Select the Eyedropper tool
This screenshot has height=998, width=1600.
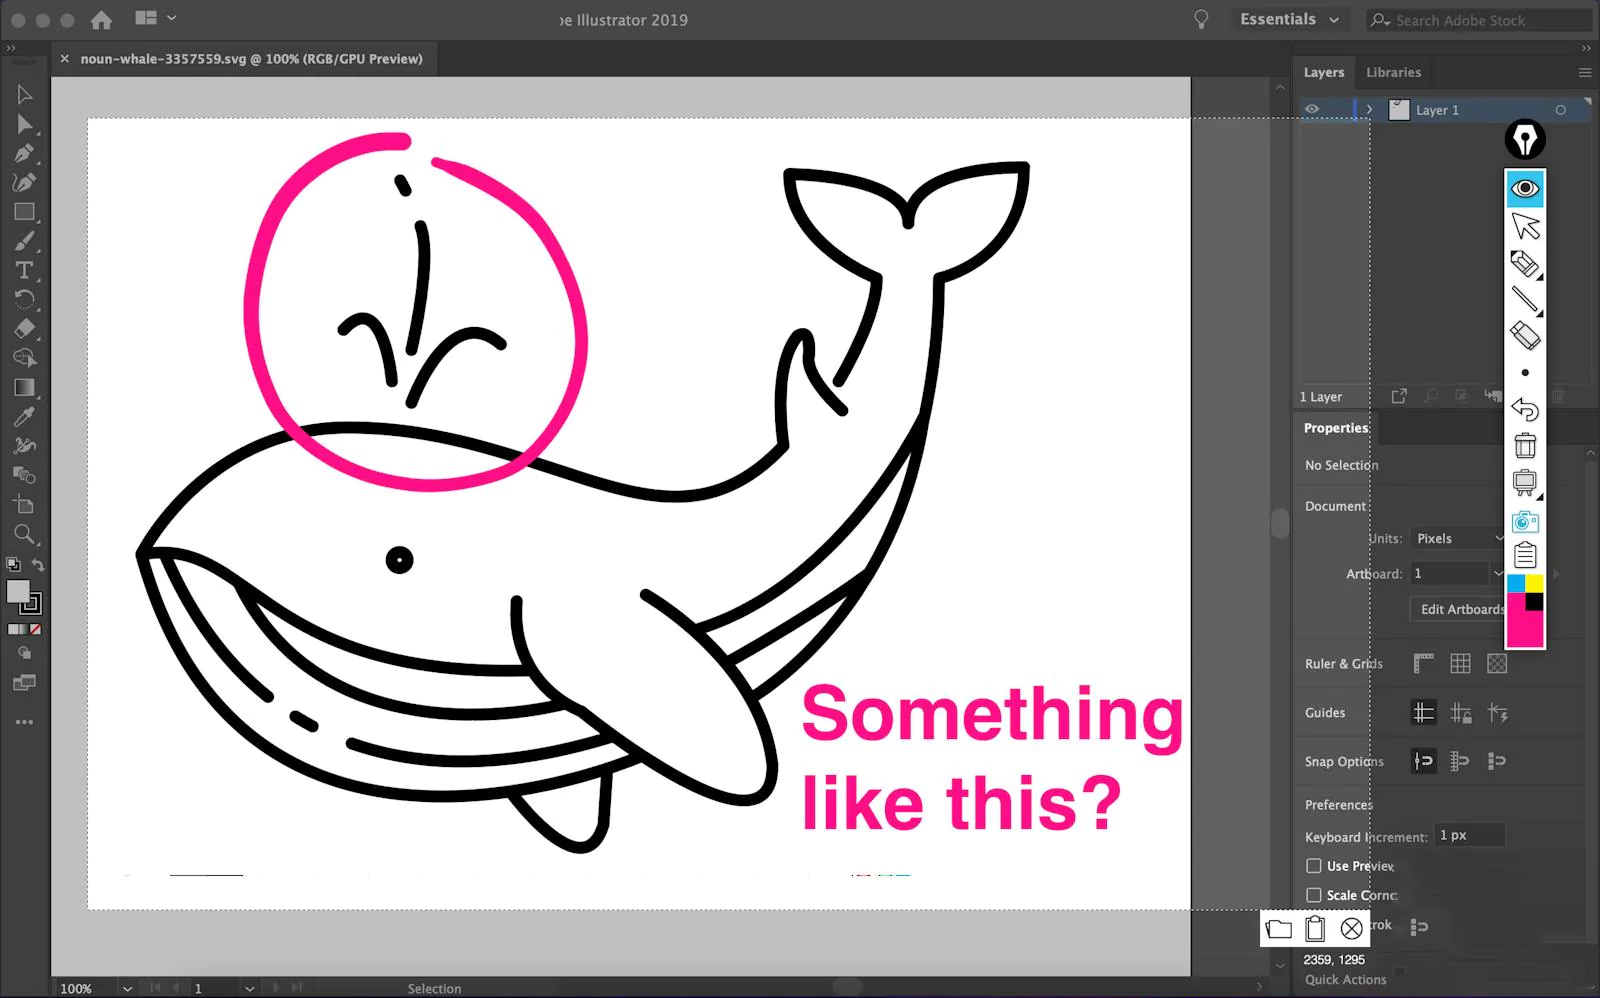[x=25, y=416]
